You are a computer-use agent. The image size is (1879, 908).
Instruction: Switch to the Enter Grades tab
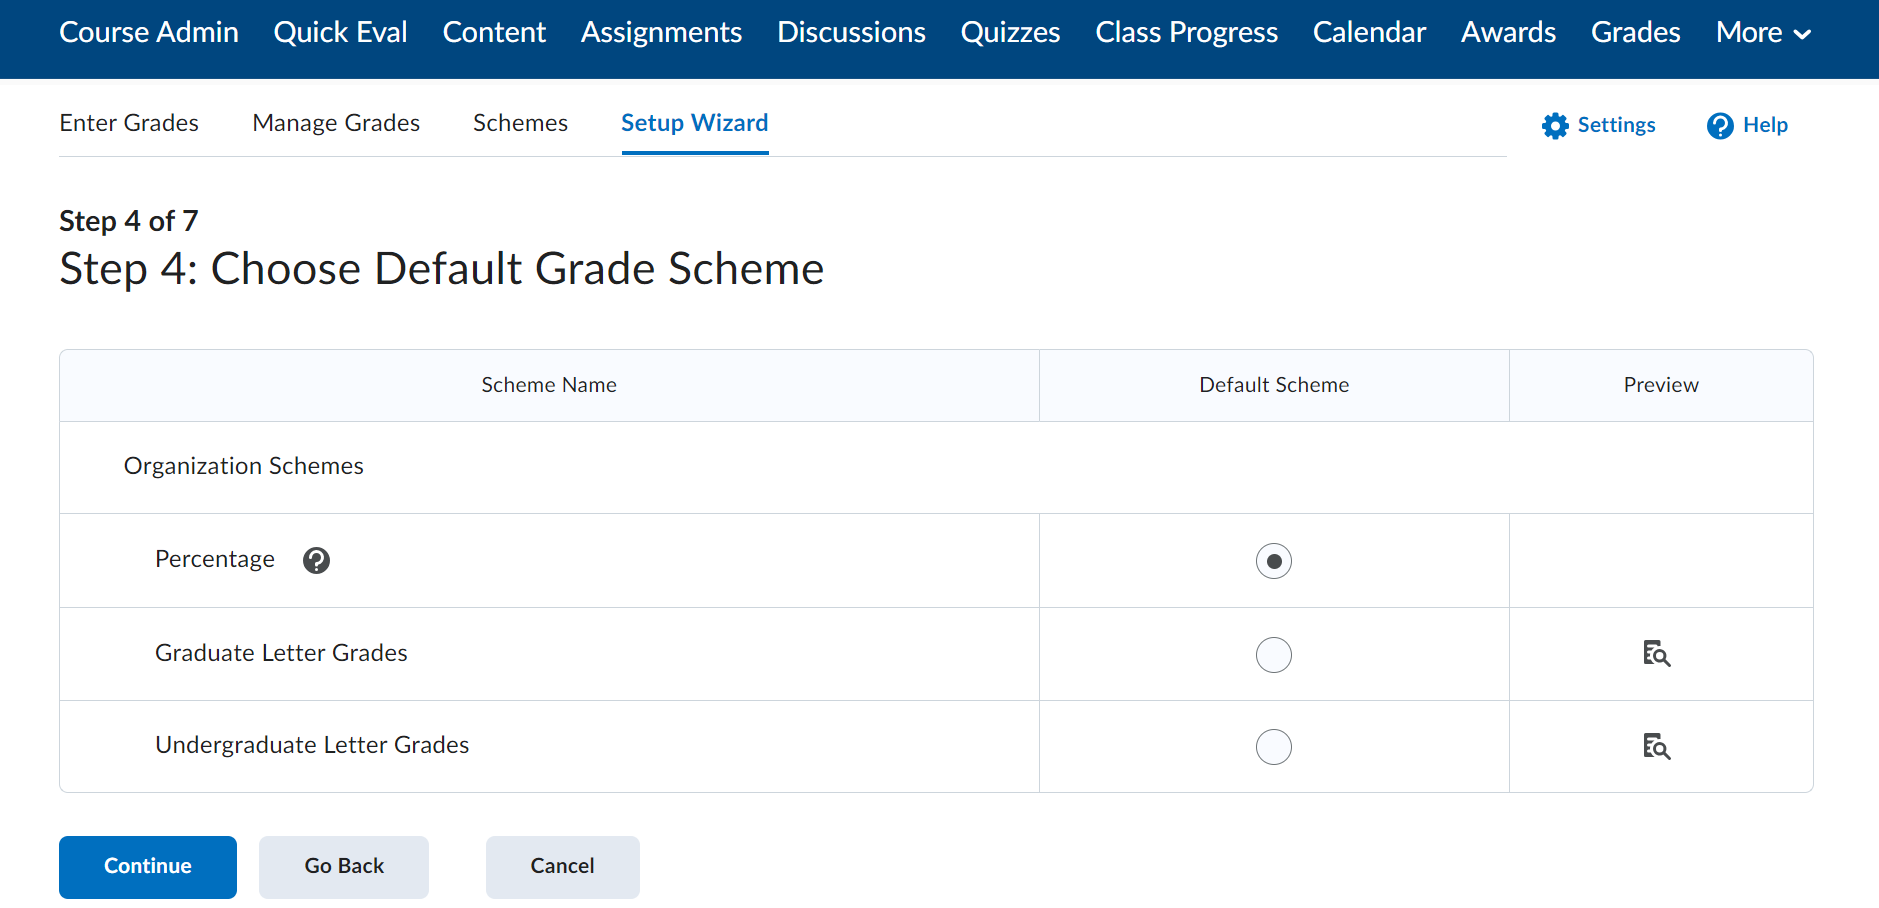pos(129,122)
